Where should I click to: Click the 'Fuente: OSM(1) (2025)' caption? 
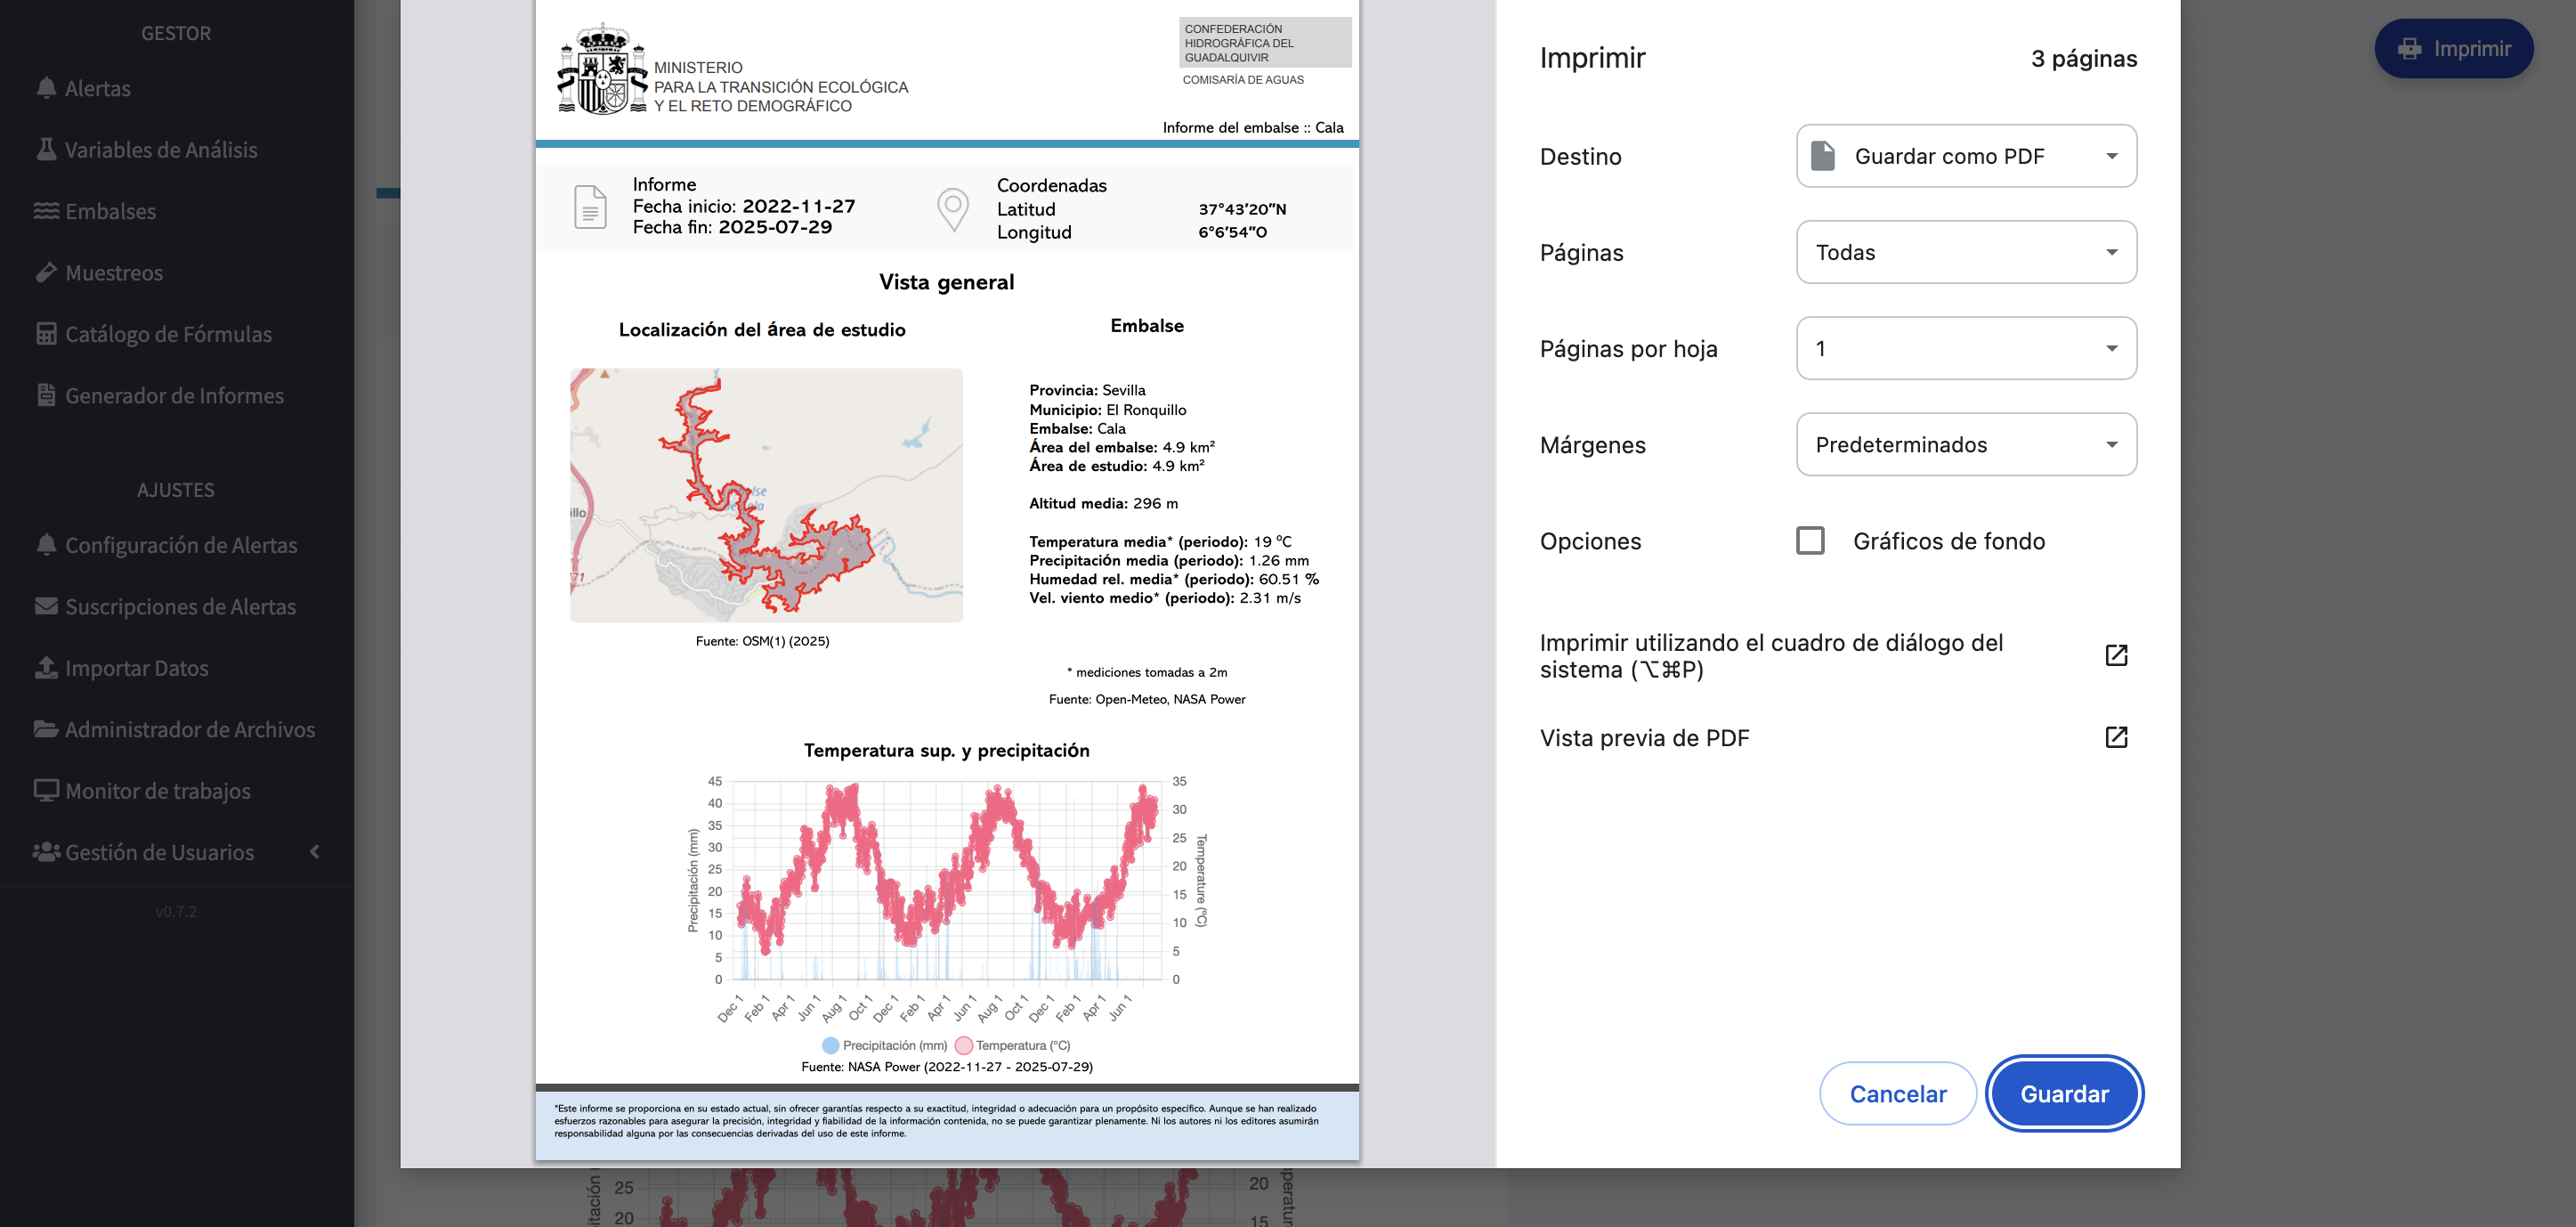click(762, 641)
